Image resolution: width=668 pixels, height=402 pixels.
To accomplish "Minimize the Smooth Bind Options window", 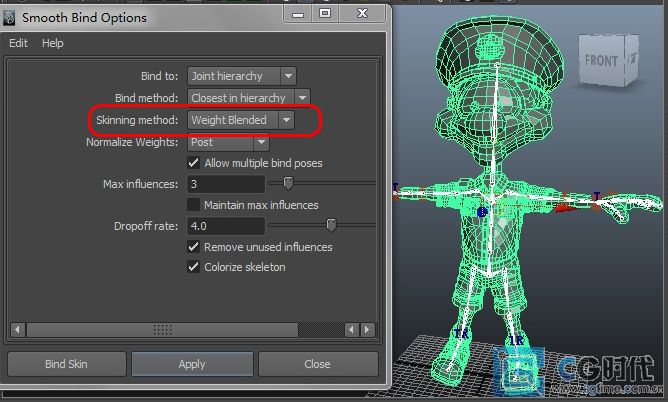I will [298, 14].
